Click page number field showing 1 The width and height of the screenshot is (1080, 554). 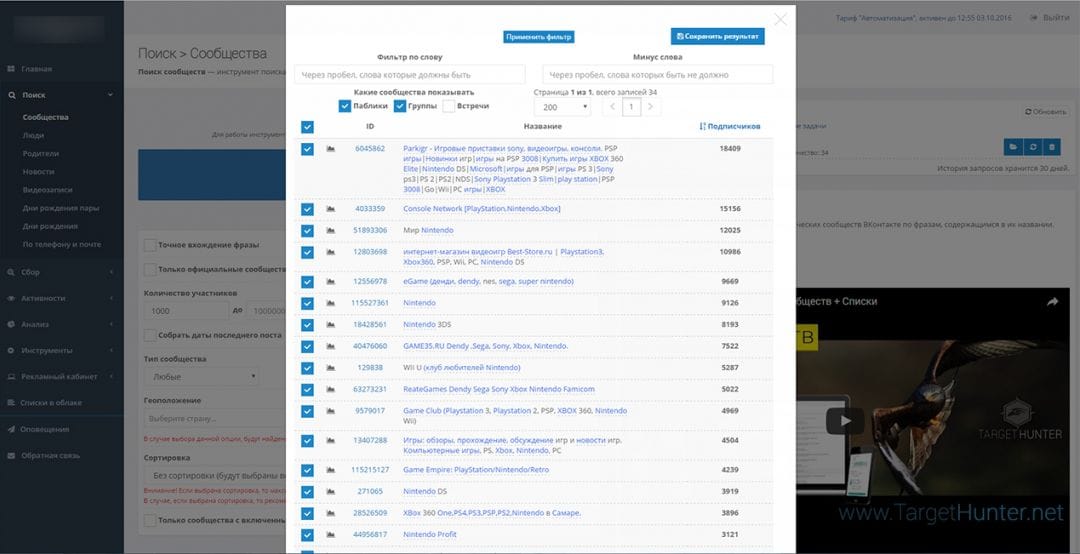click(632, 107)
